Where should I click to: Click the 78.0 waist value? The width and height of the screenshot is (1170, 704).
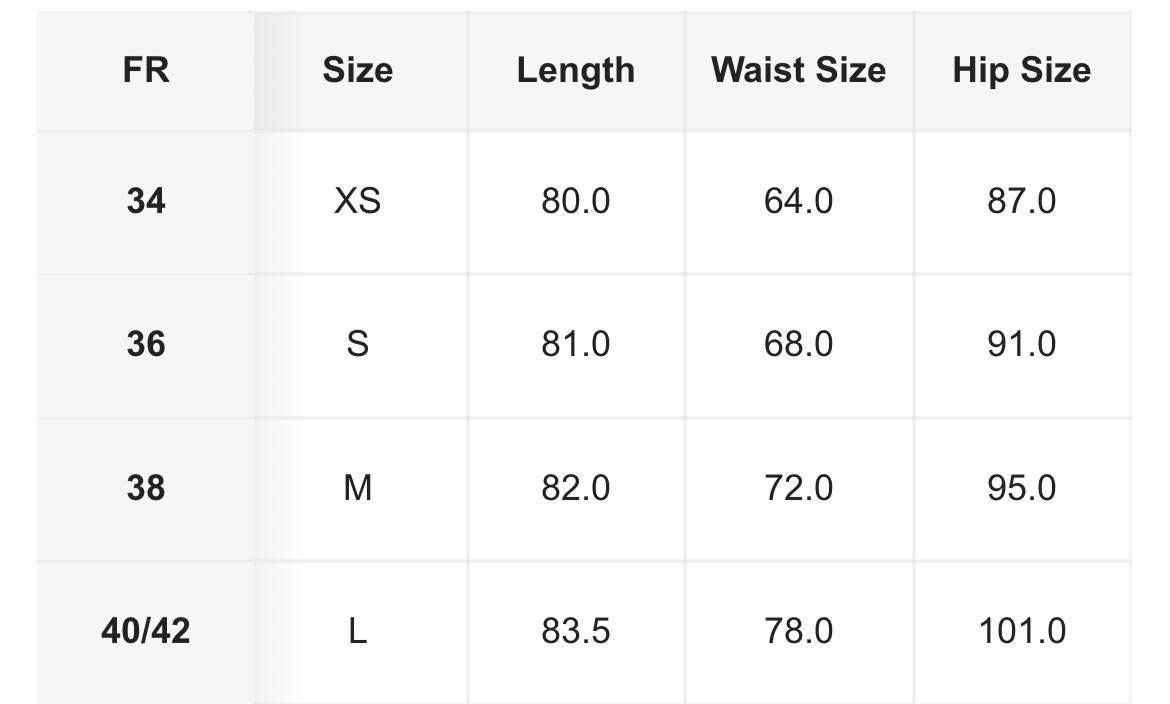(x=798, y=631)
